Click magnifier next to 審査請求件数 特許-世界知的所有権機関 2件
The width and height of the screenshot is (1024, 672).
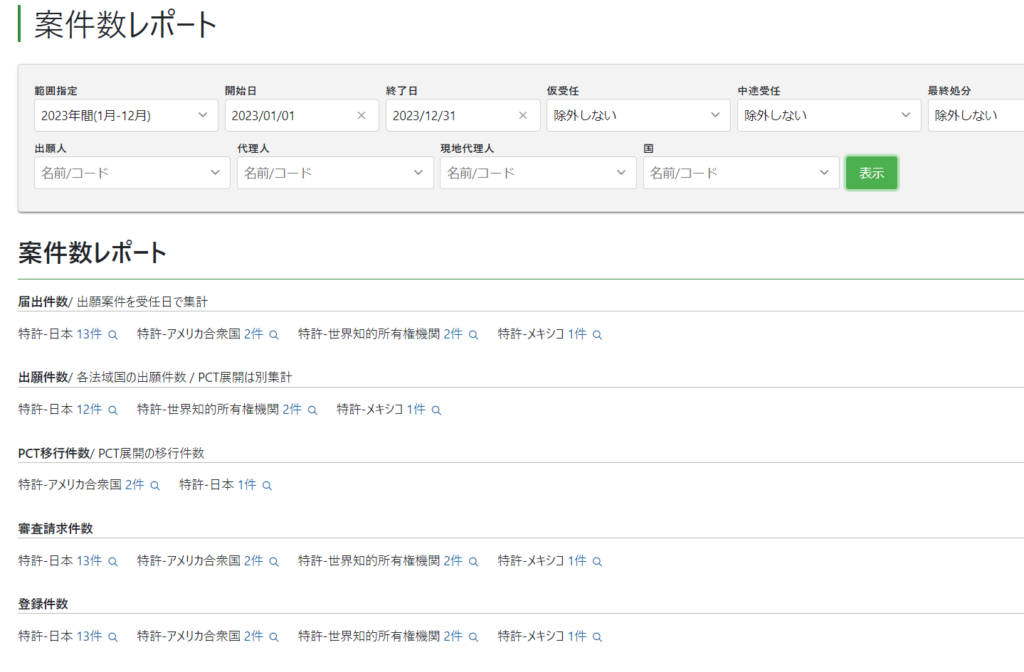click(473, 562)
